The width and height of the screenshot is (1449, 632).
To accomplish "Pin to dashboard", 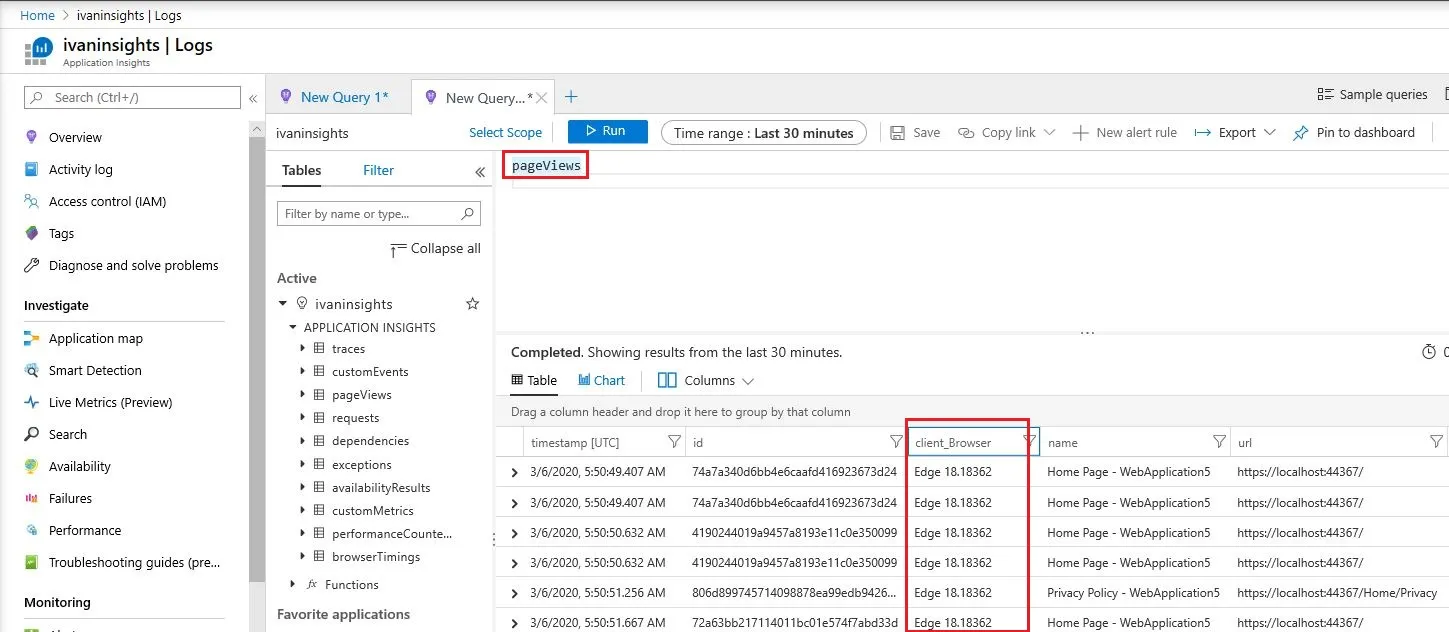I will (1354, 132).
